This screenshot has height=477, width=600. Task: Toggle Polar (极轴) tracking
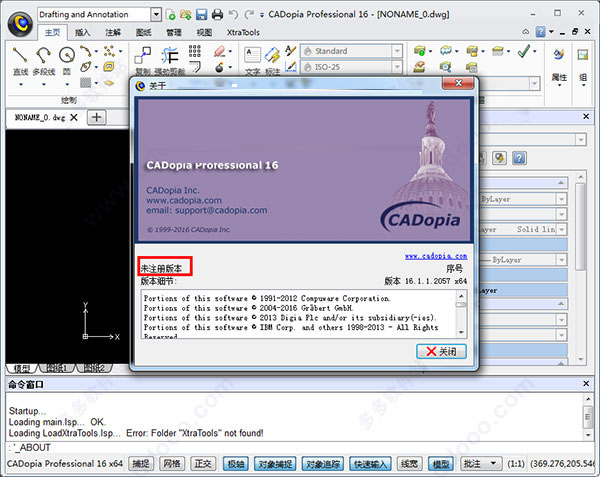click(236, 464)
